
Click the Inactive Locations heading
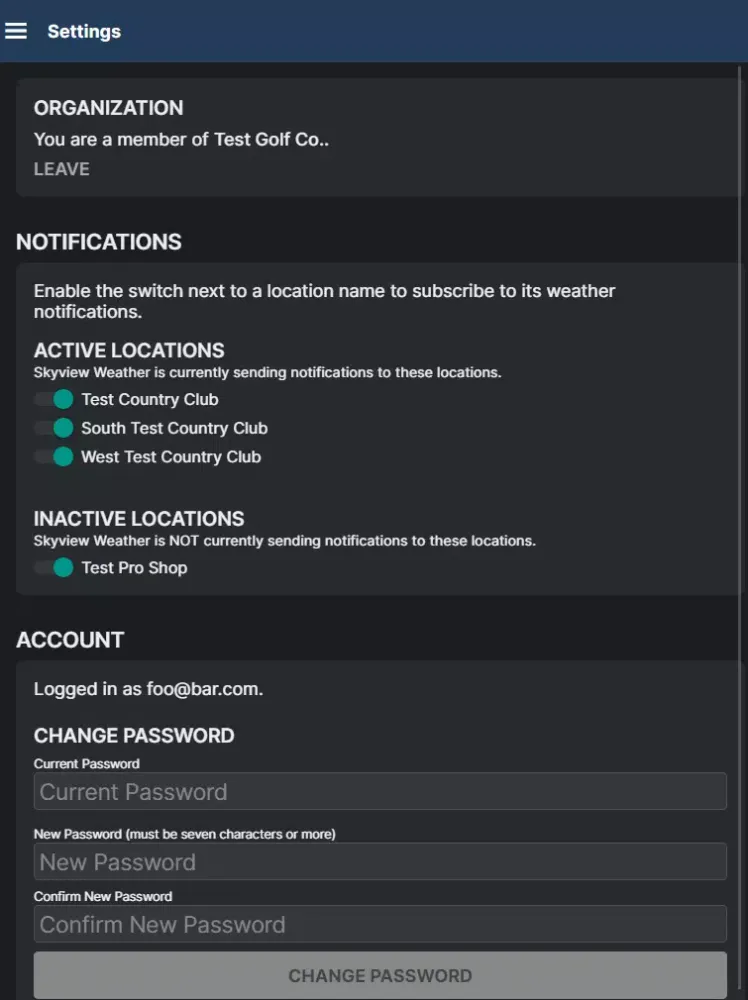(x=139, y=519)
